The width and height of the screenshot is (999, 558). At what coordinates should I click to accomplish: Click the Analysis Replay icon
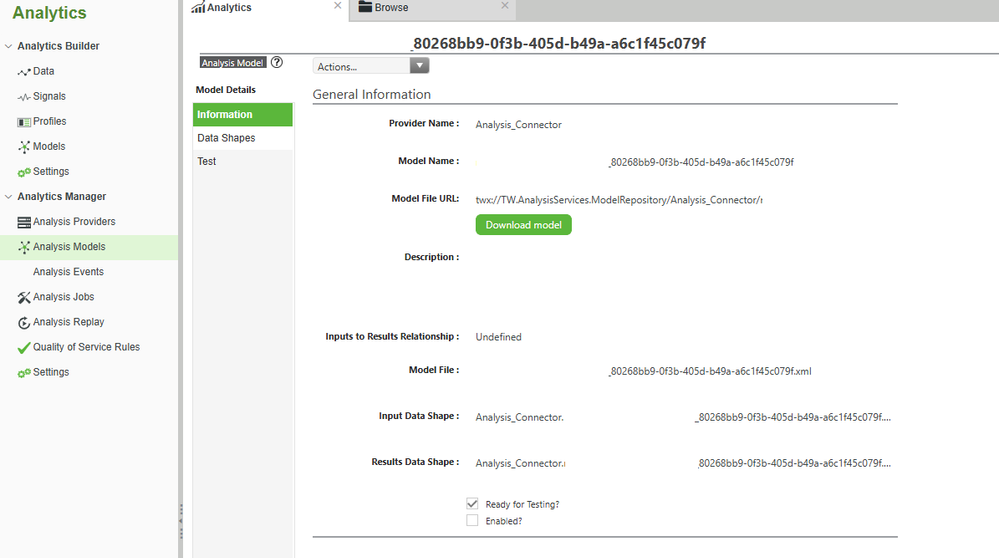coord(24,322)
